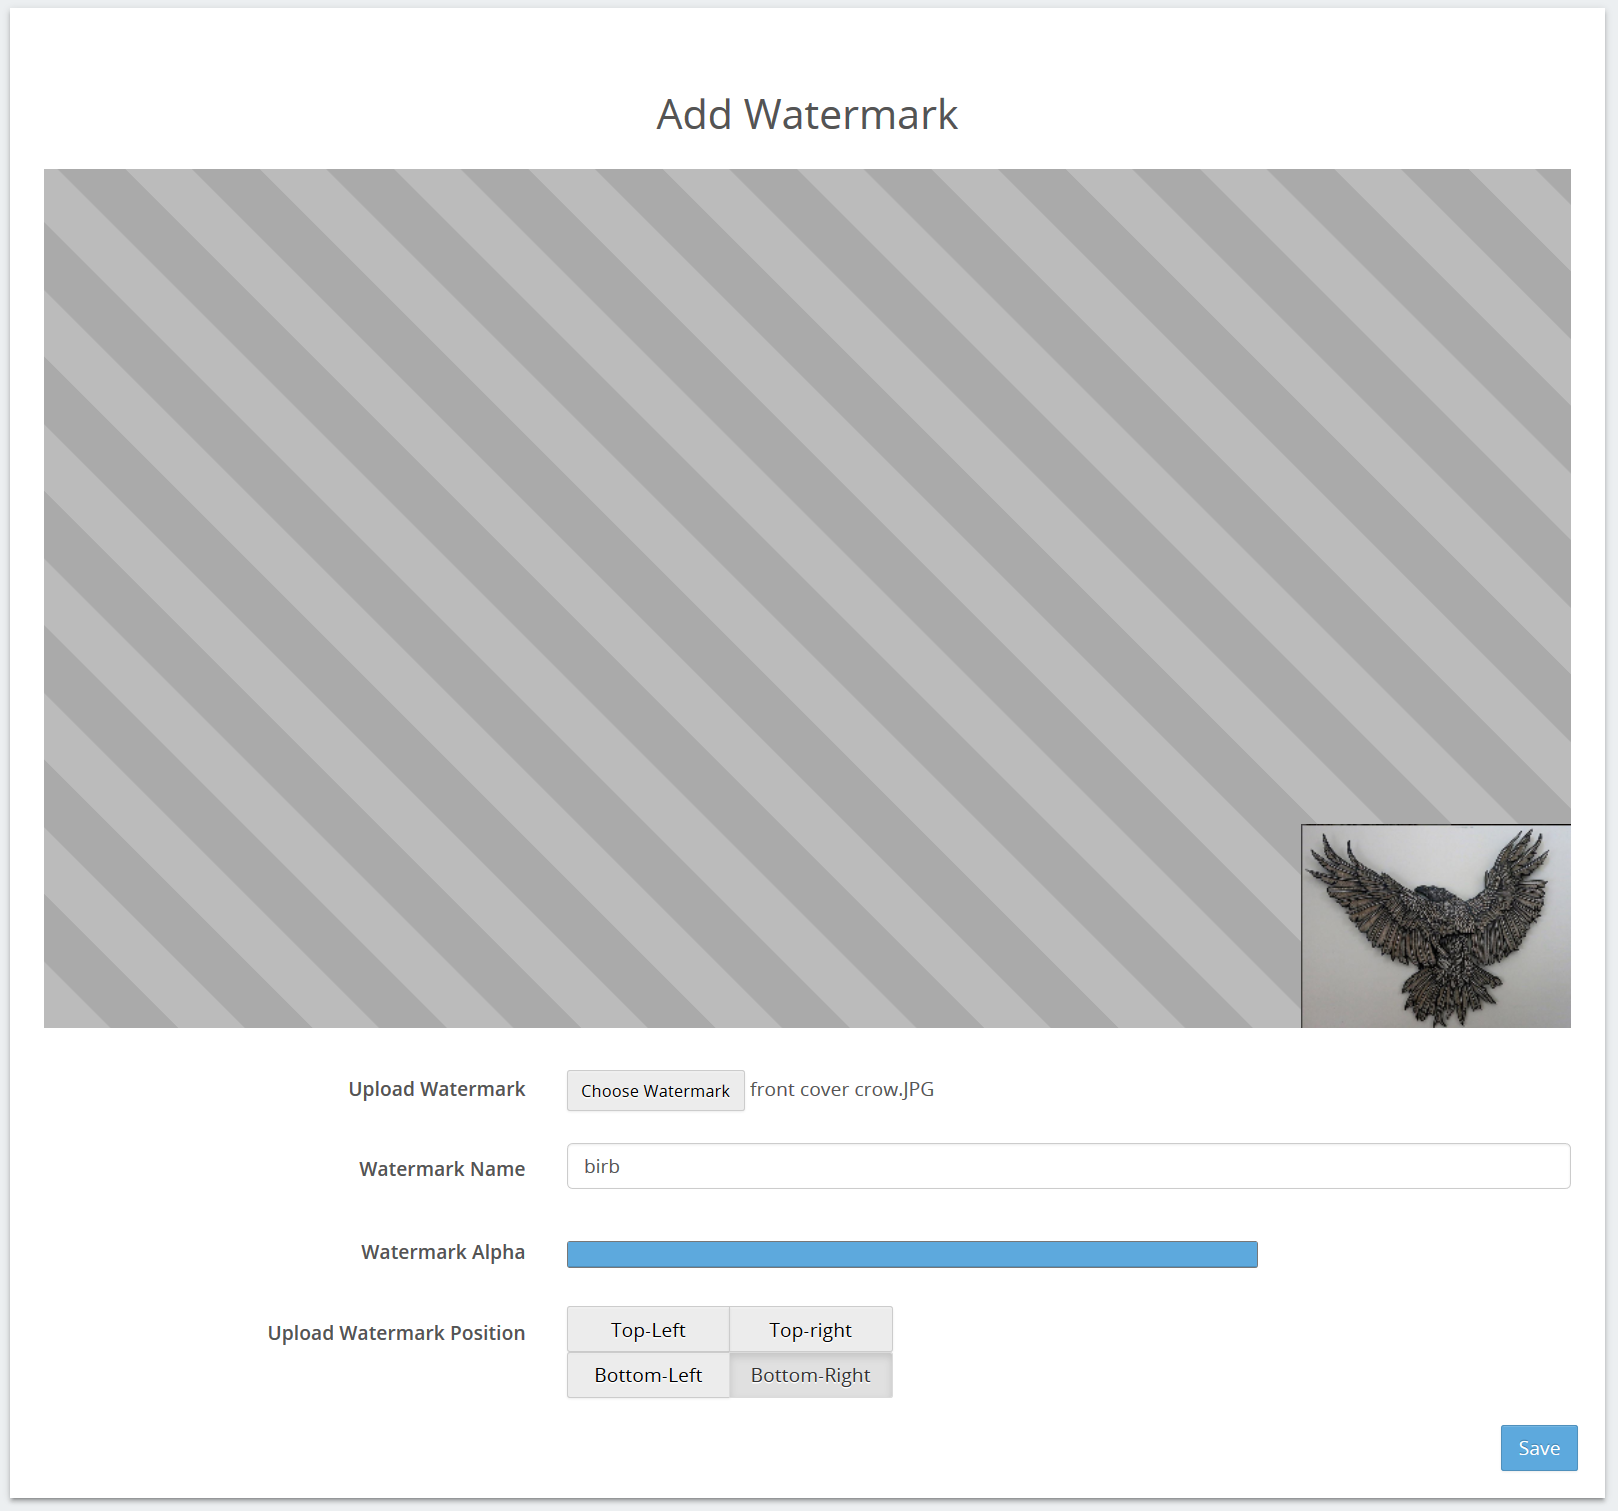Viewport: 1618px width, 1511px height.
Task: Click the Upload Watermark Position label
Action: tap(396, 1333)
